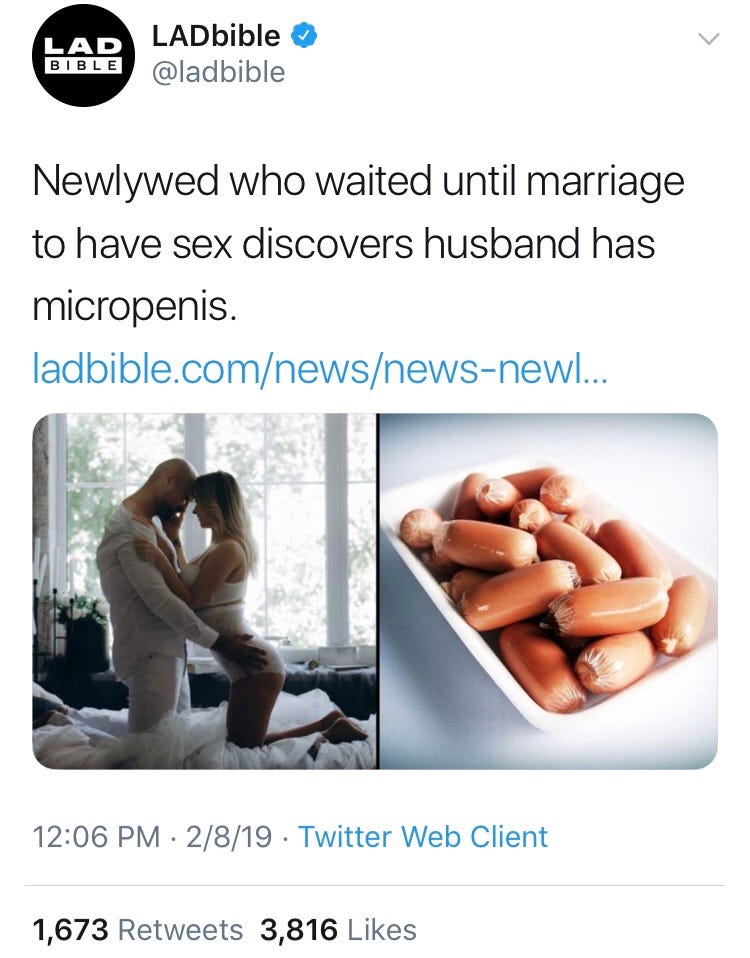The image size is (750, 958).
Task: Open the LADbible profile avatar
Action: pyautogui.click(x=84, y=56)
